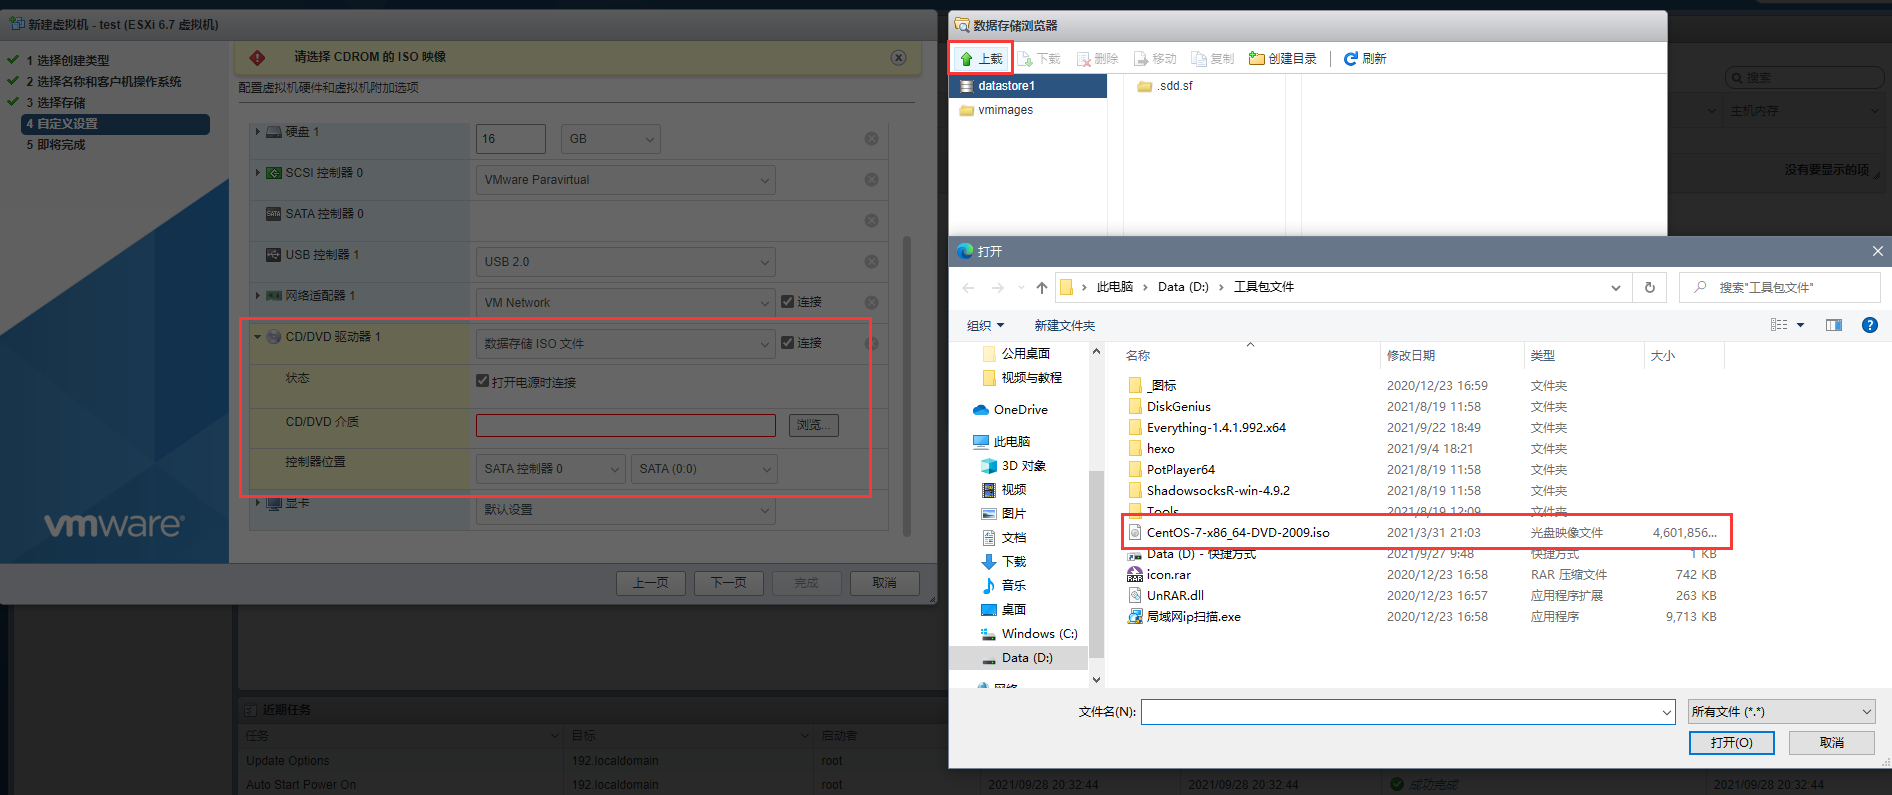Remove the SATA controller 0 device

click(871, 221)
